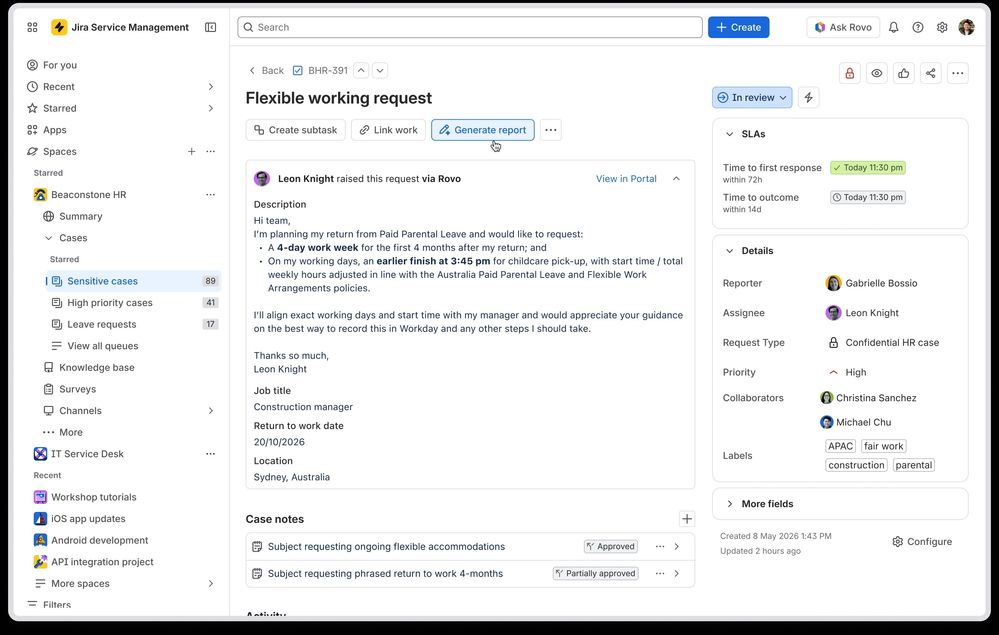Open options for the Approved case note
The image size is (999, 635).
pyautogui.click(x=660, y=546)
